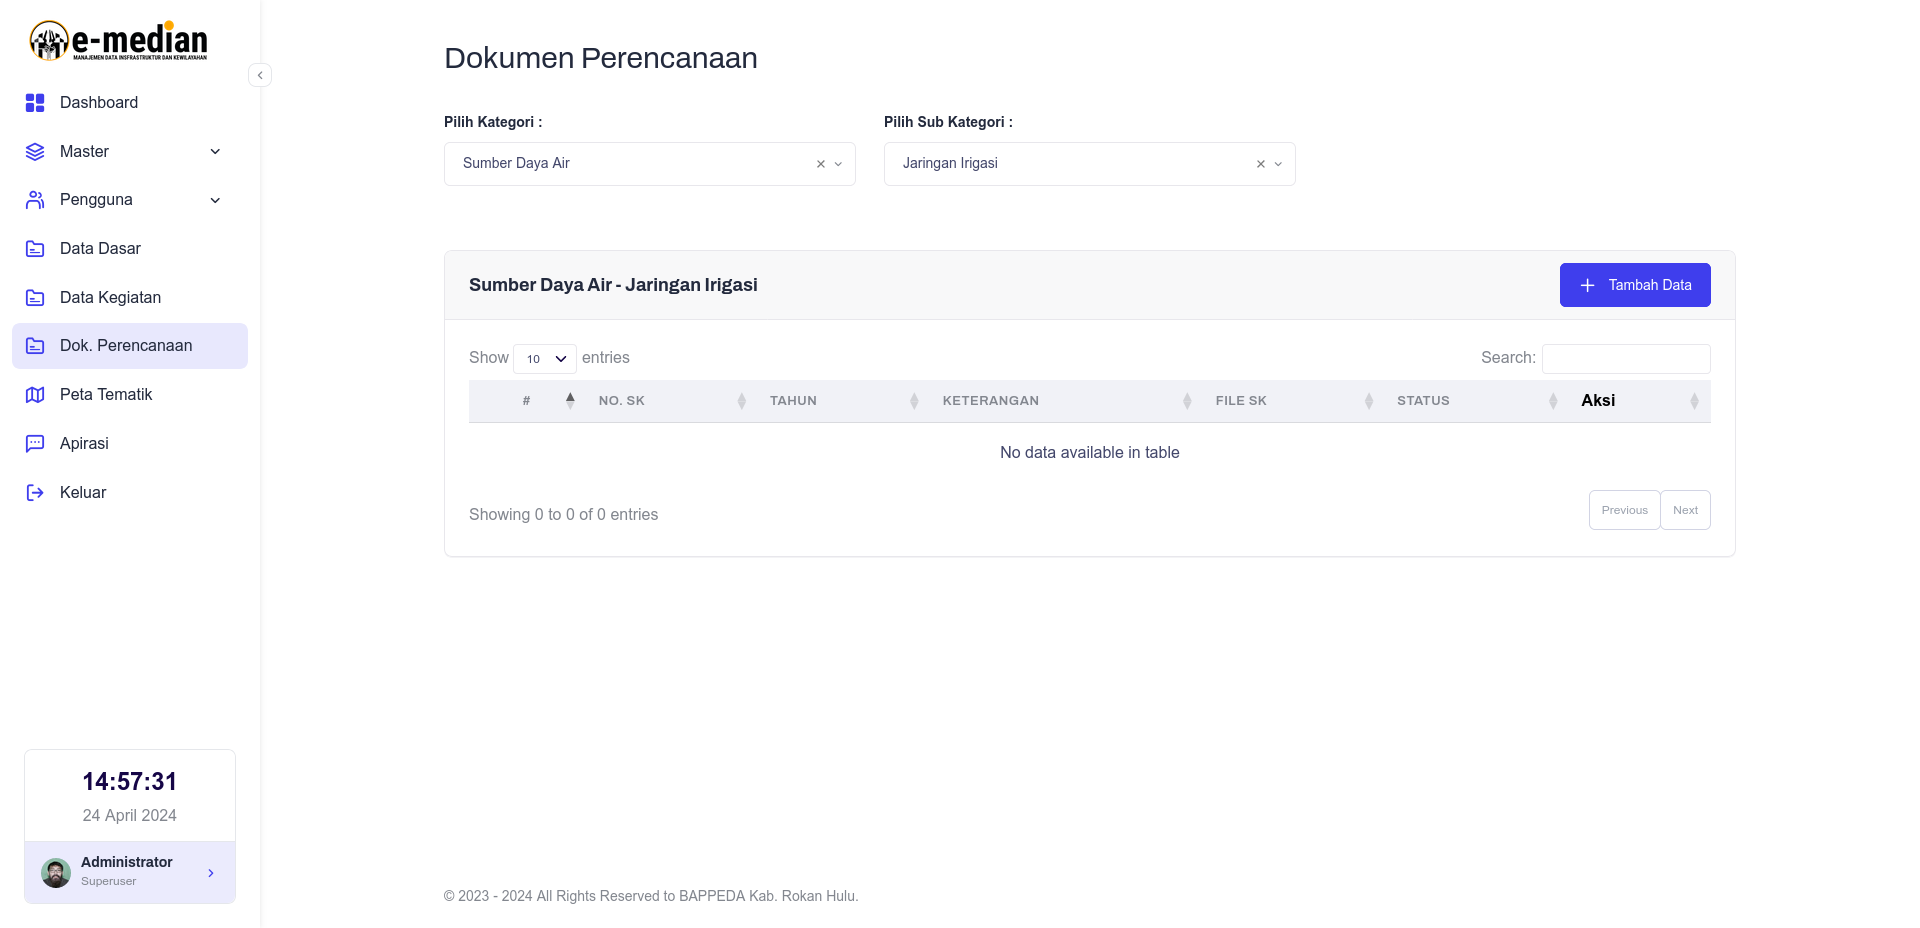The height and width of the screenshot is (928, 1920).
Task: Sort by the STATUS column arrow
Action: (1553, 401)
